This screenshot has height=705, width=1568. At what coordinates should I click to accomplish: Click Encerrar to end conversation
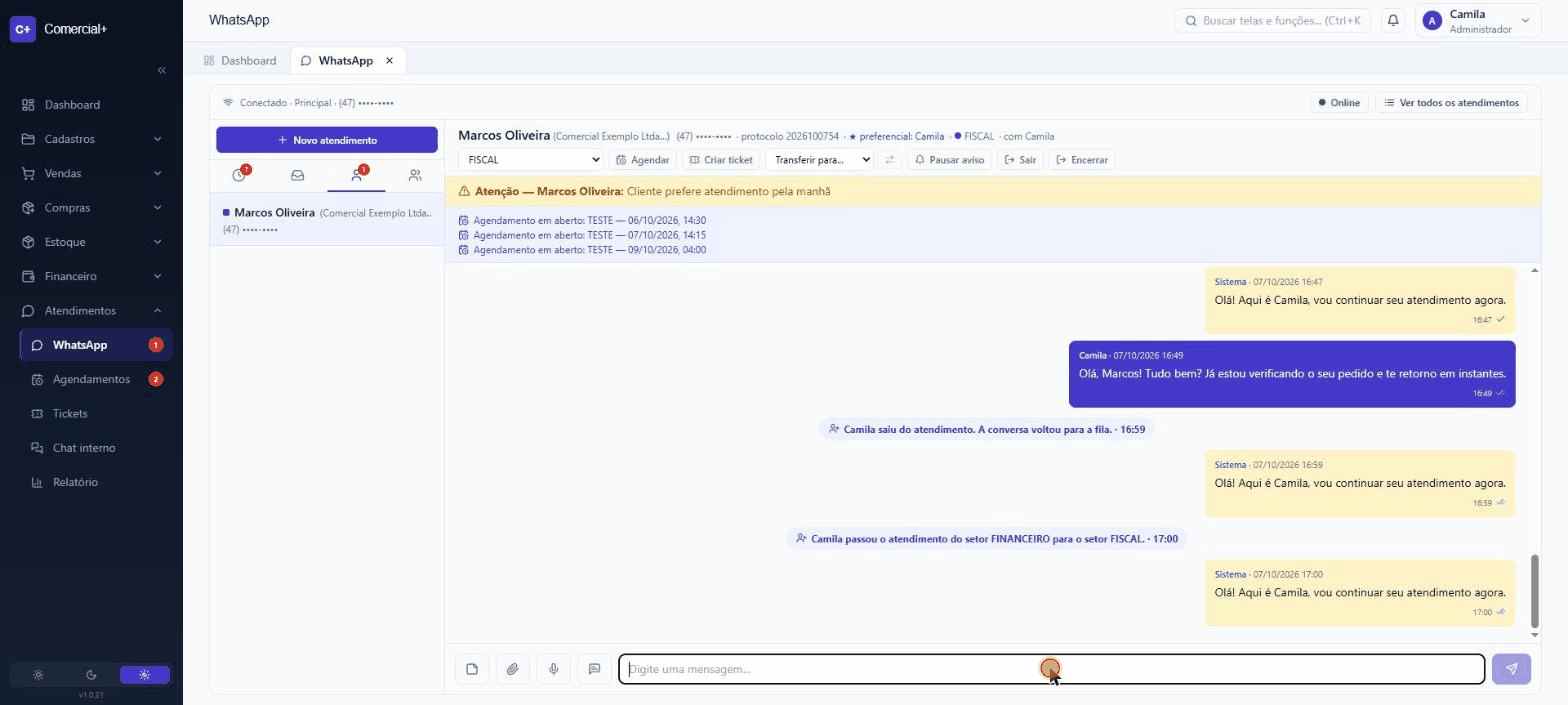click(x=1081, y=160)
